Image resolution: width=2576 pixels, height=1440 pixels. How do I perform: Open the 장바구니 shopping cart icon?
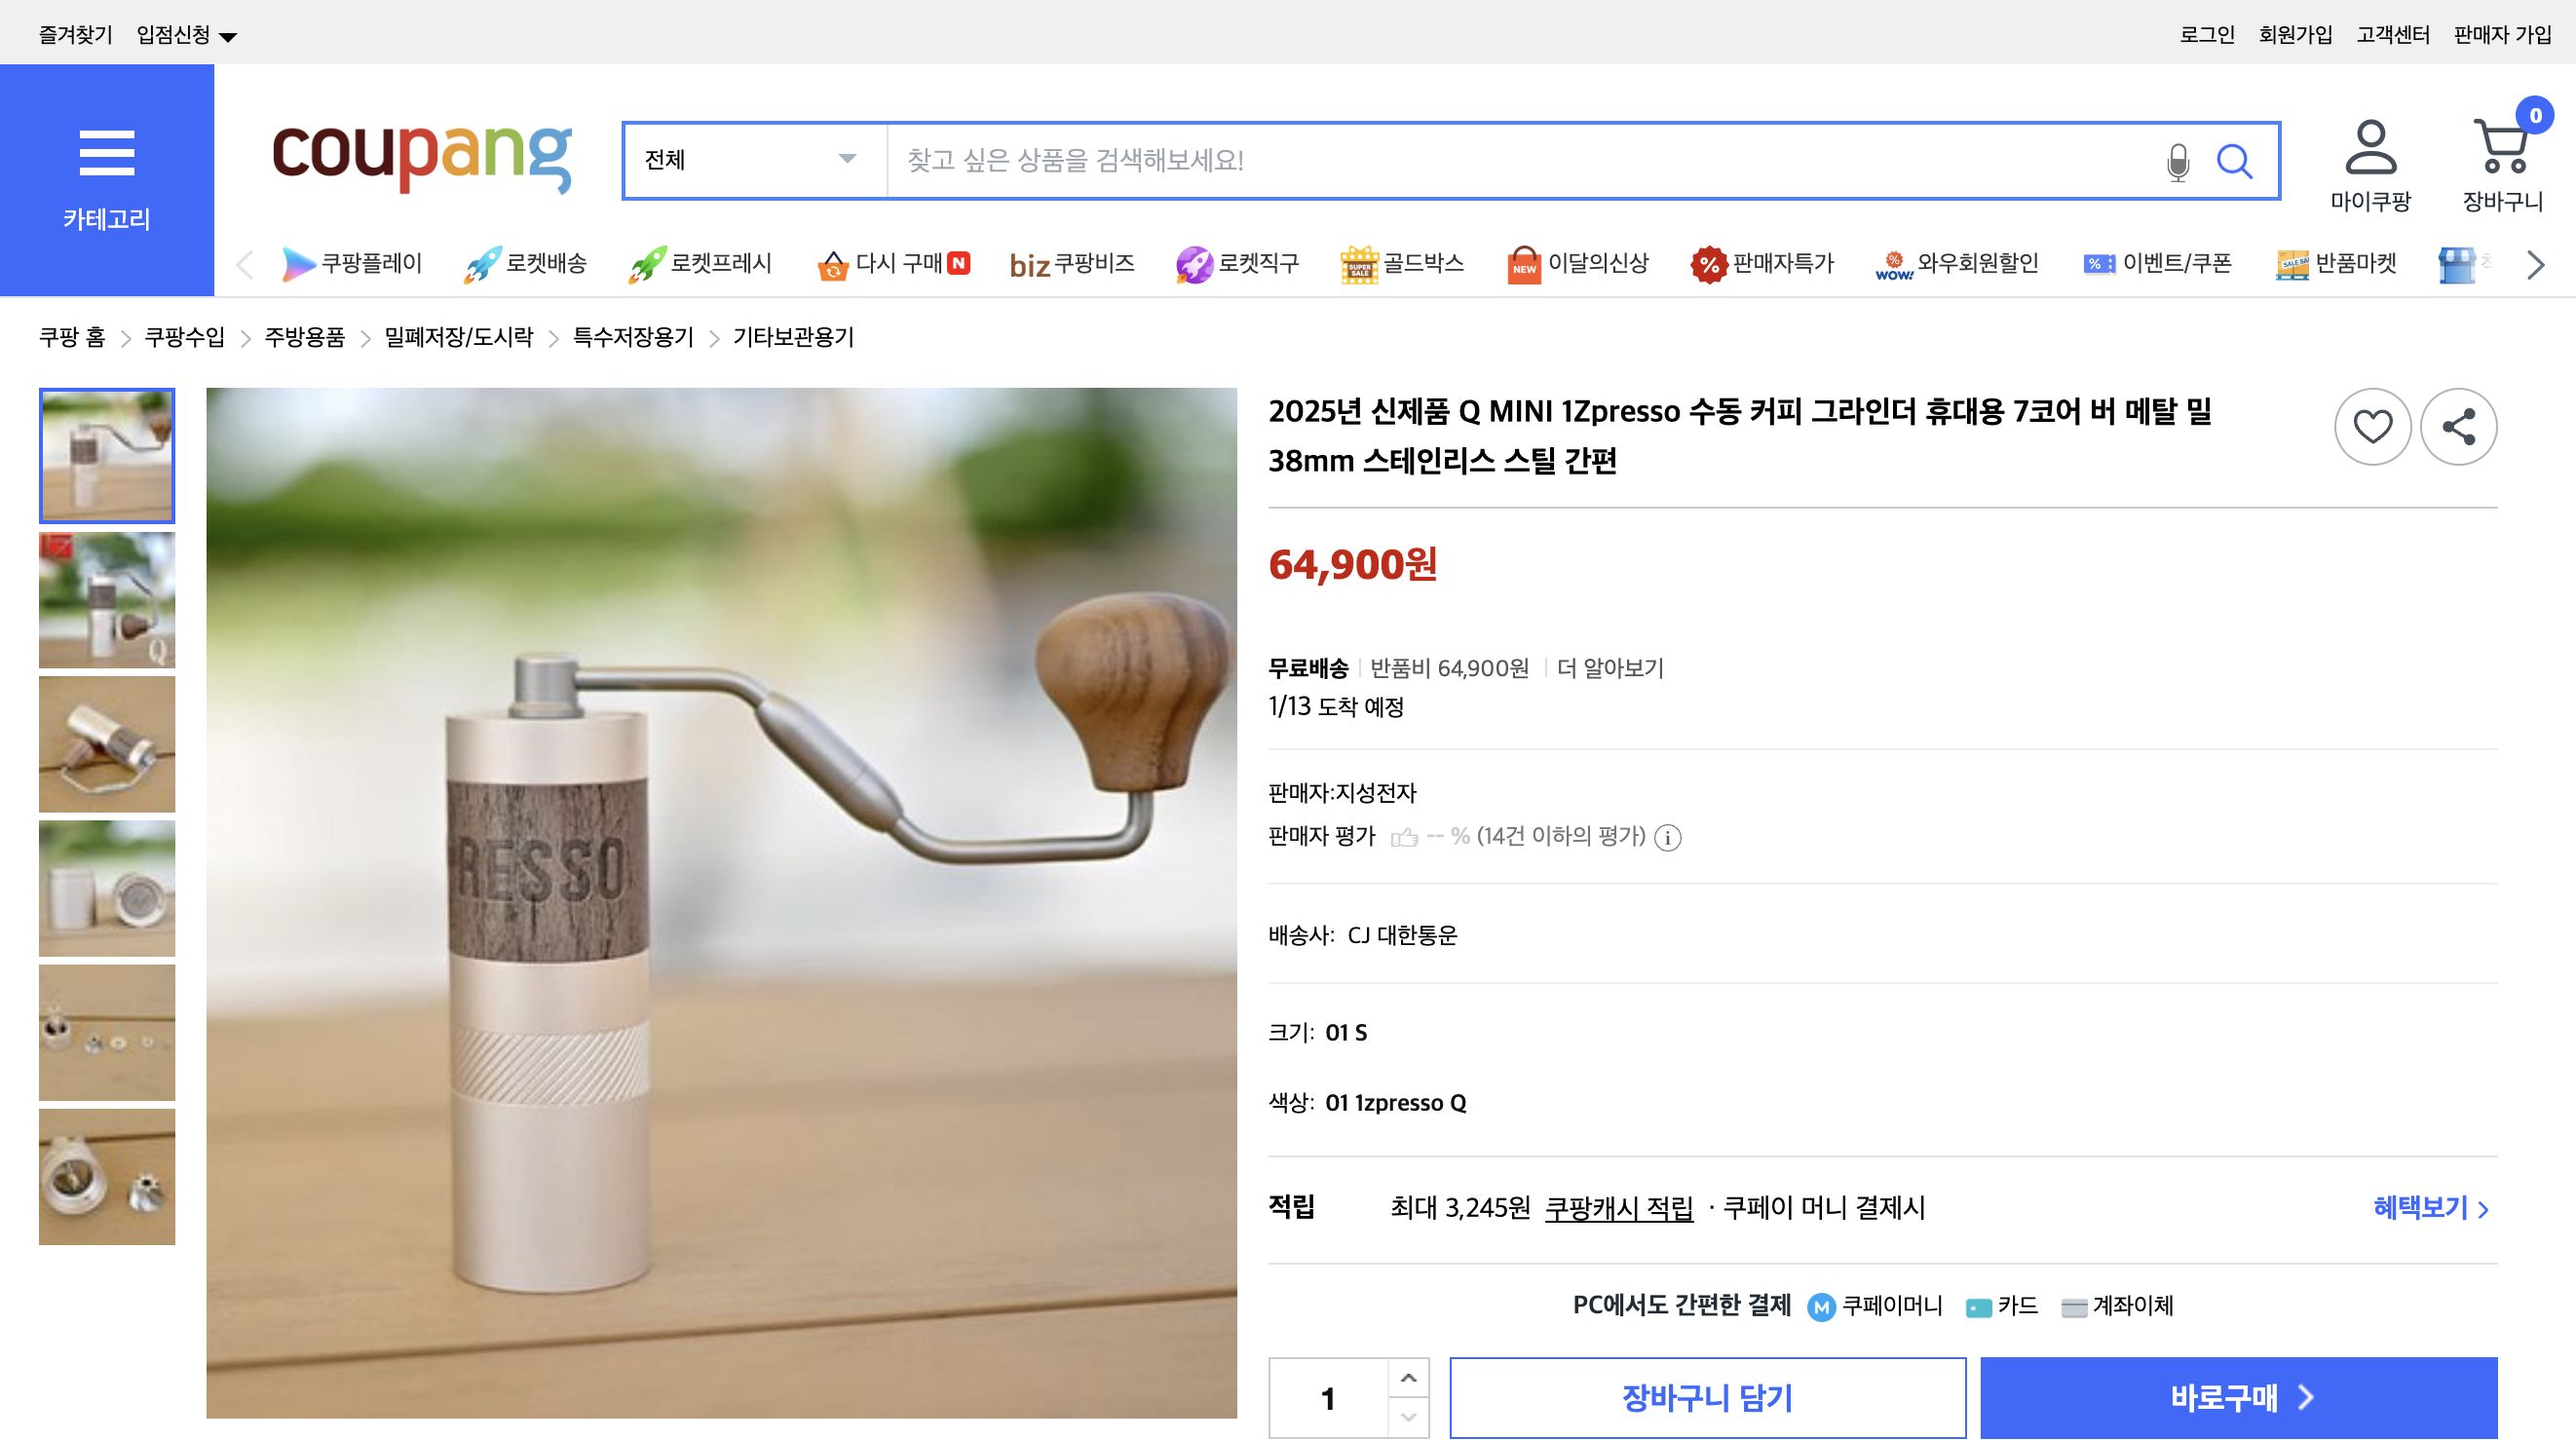coord(2504,155)
